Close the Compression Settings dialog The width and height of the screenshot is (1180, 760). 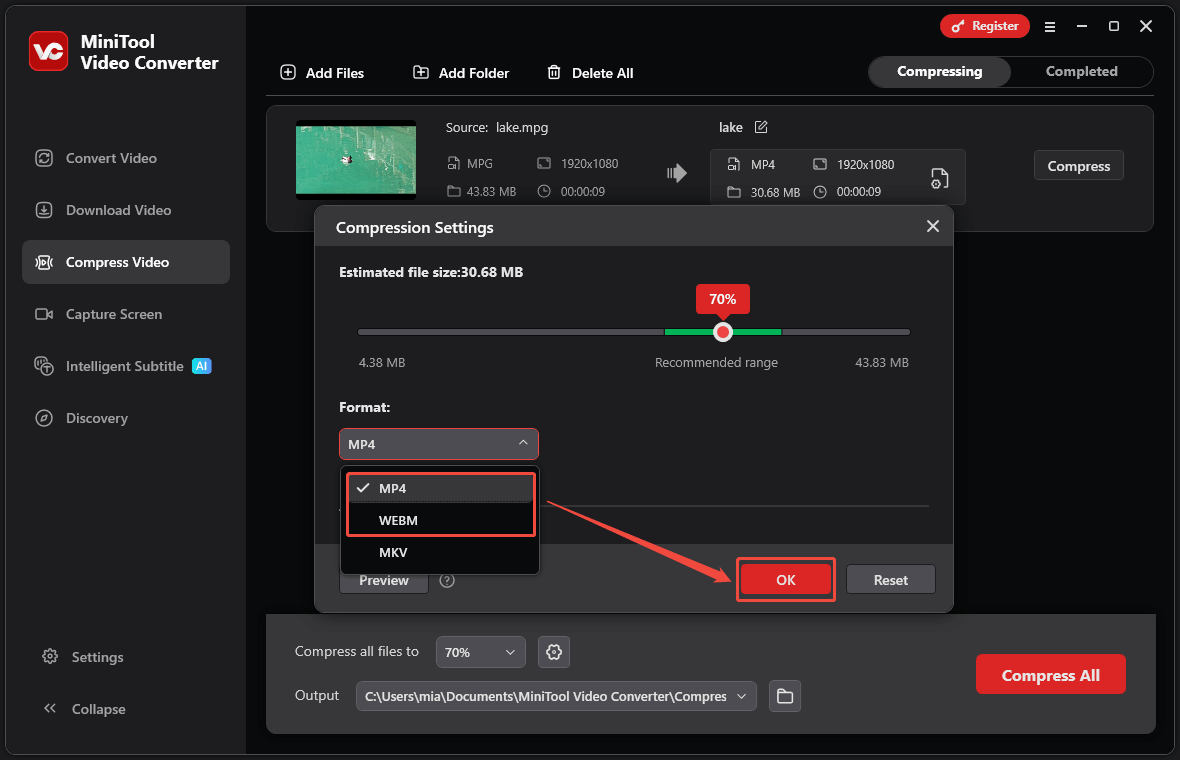point(932,227)
